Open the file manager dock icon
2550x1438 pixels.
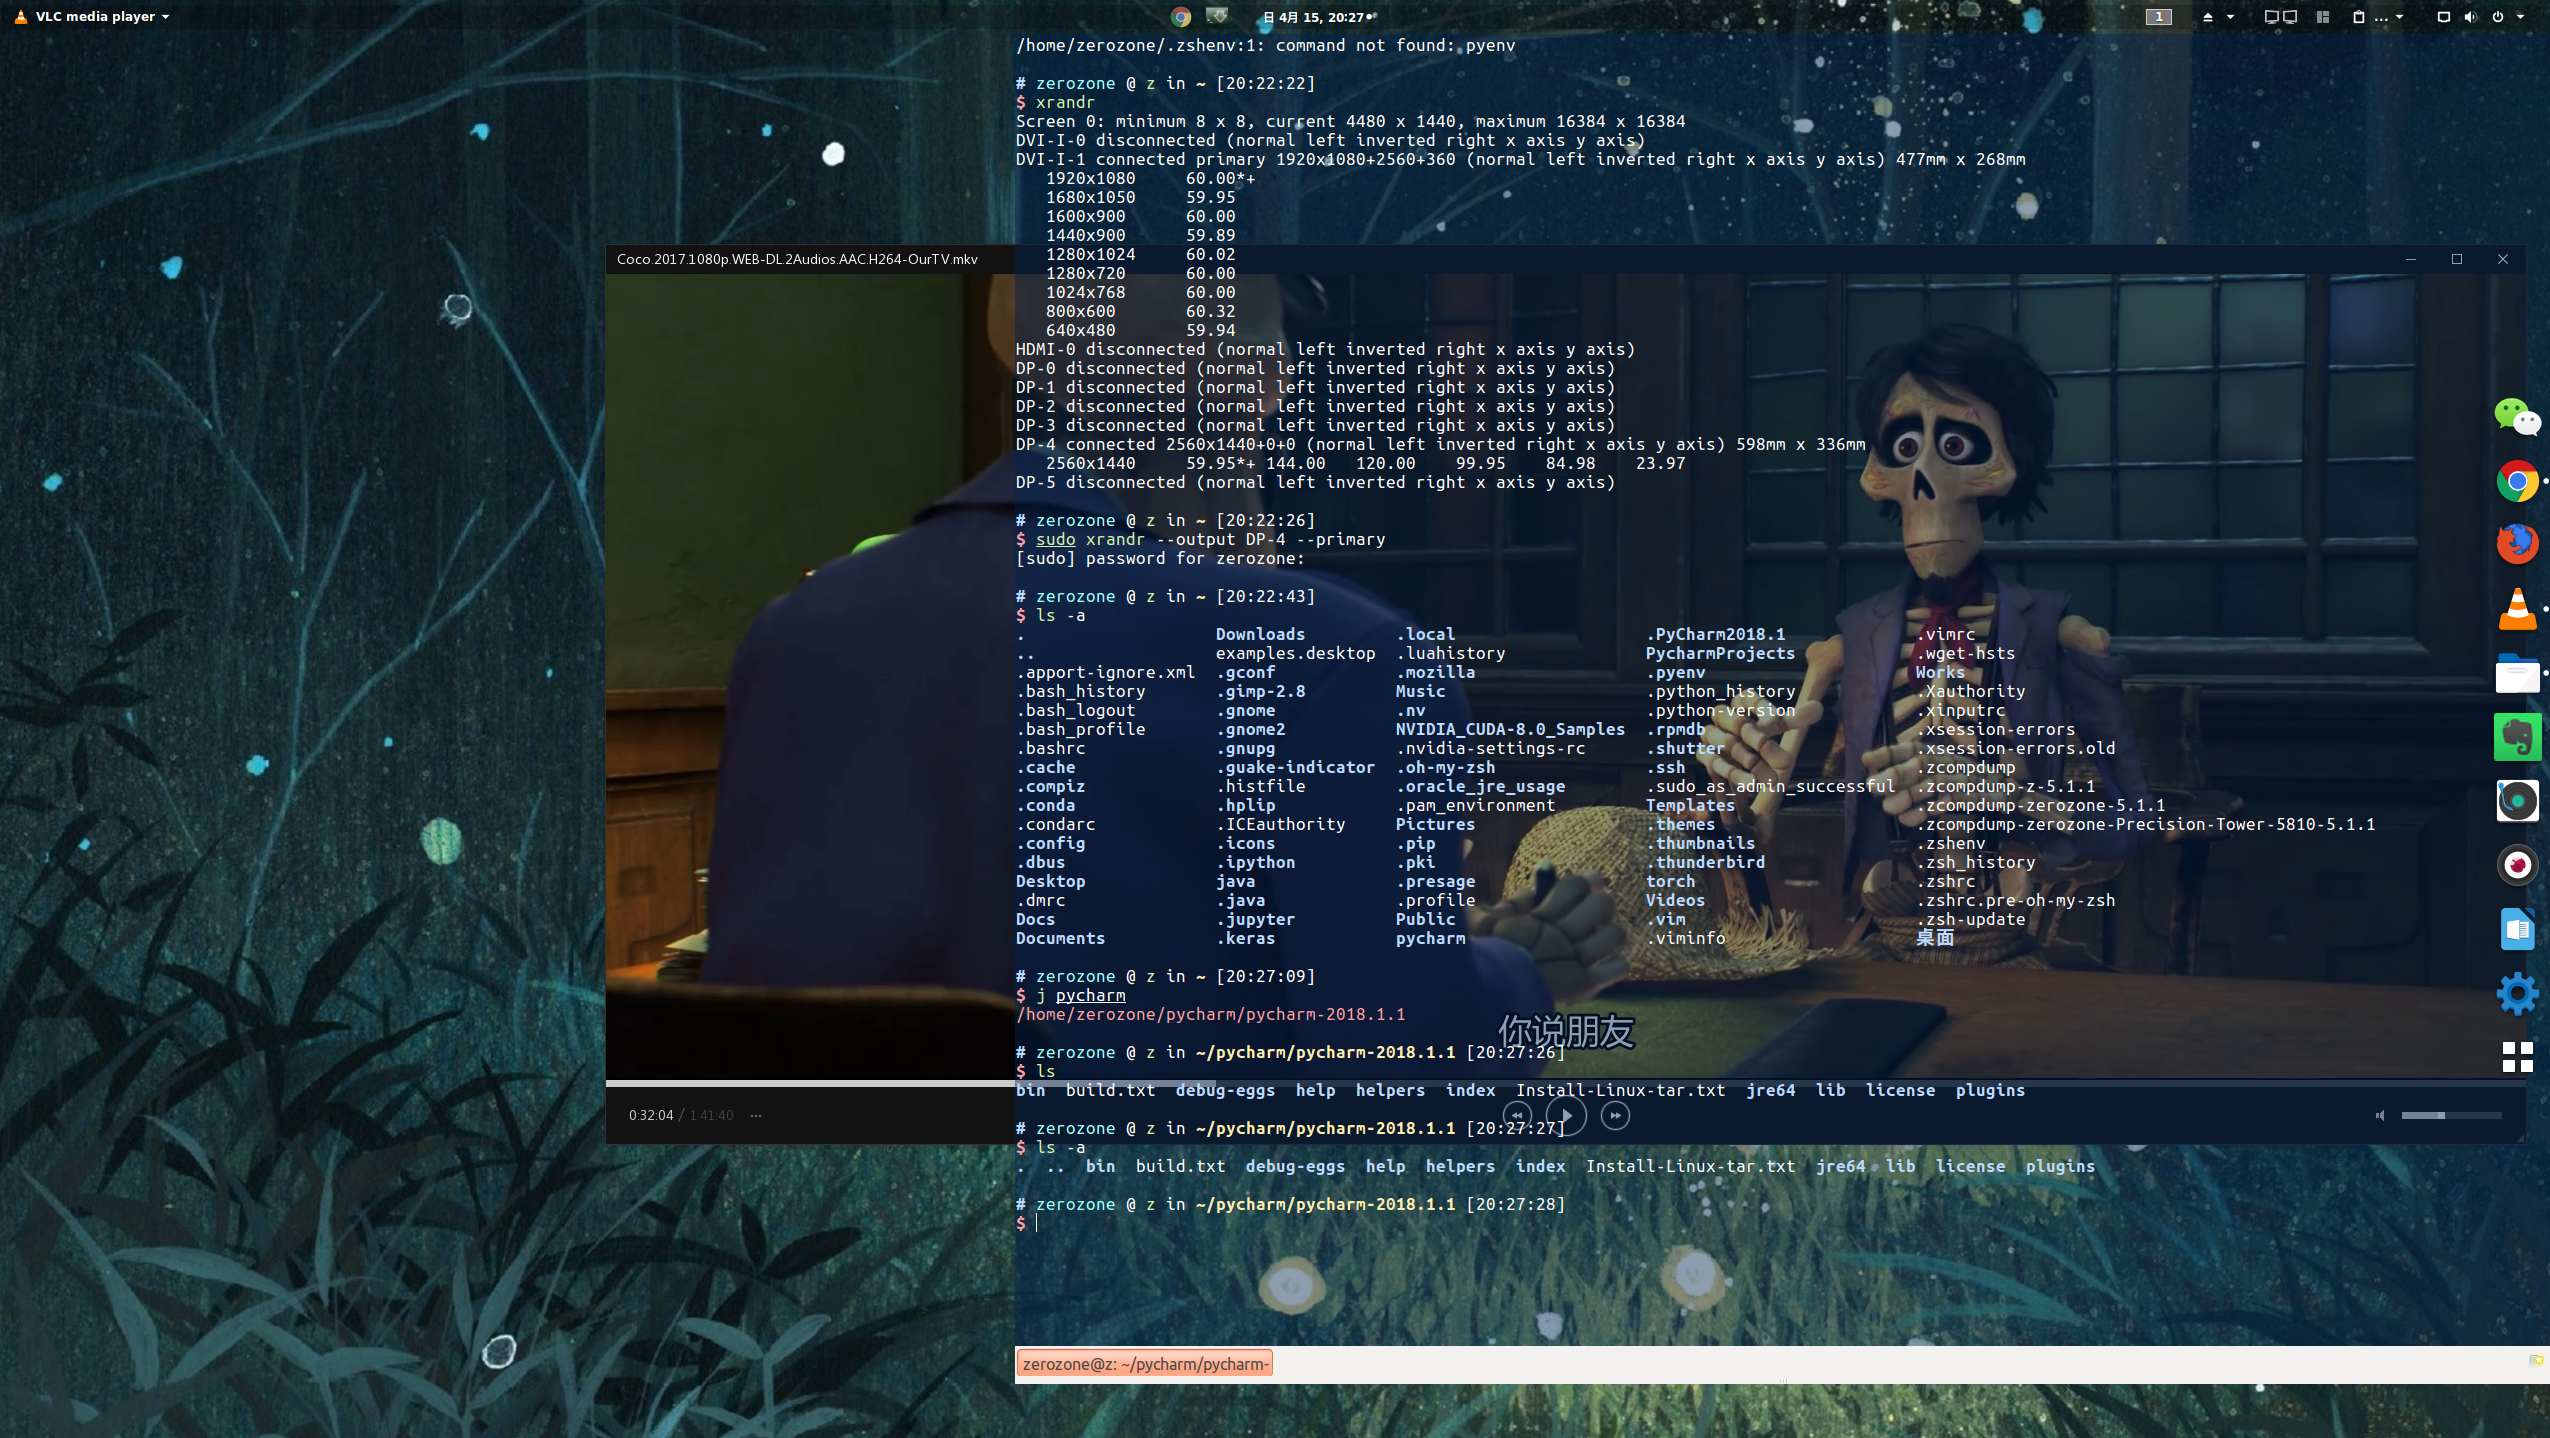(2517, 673)
